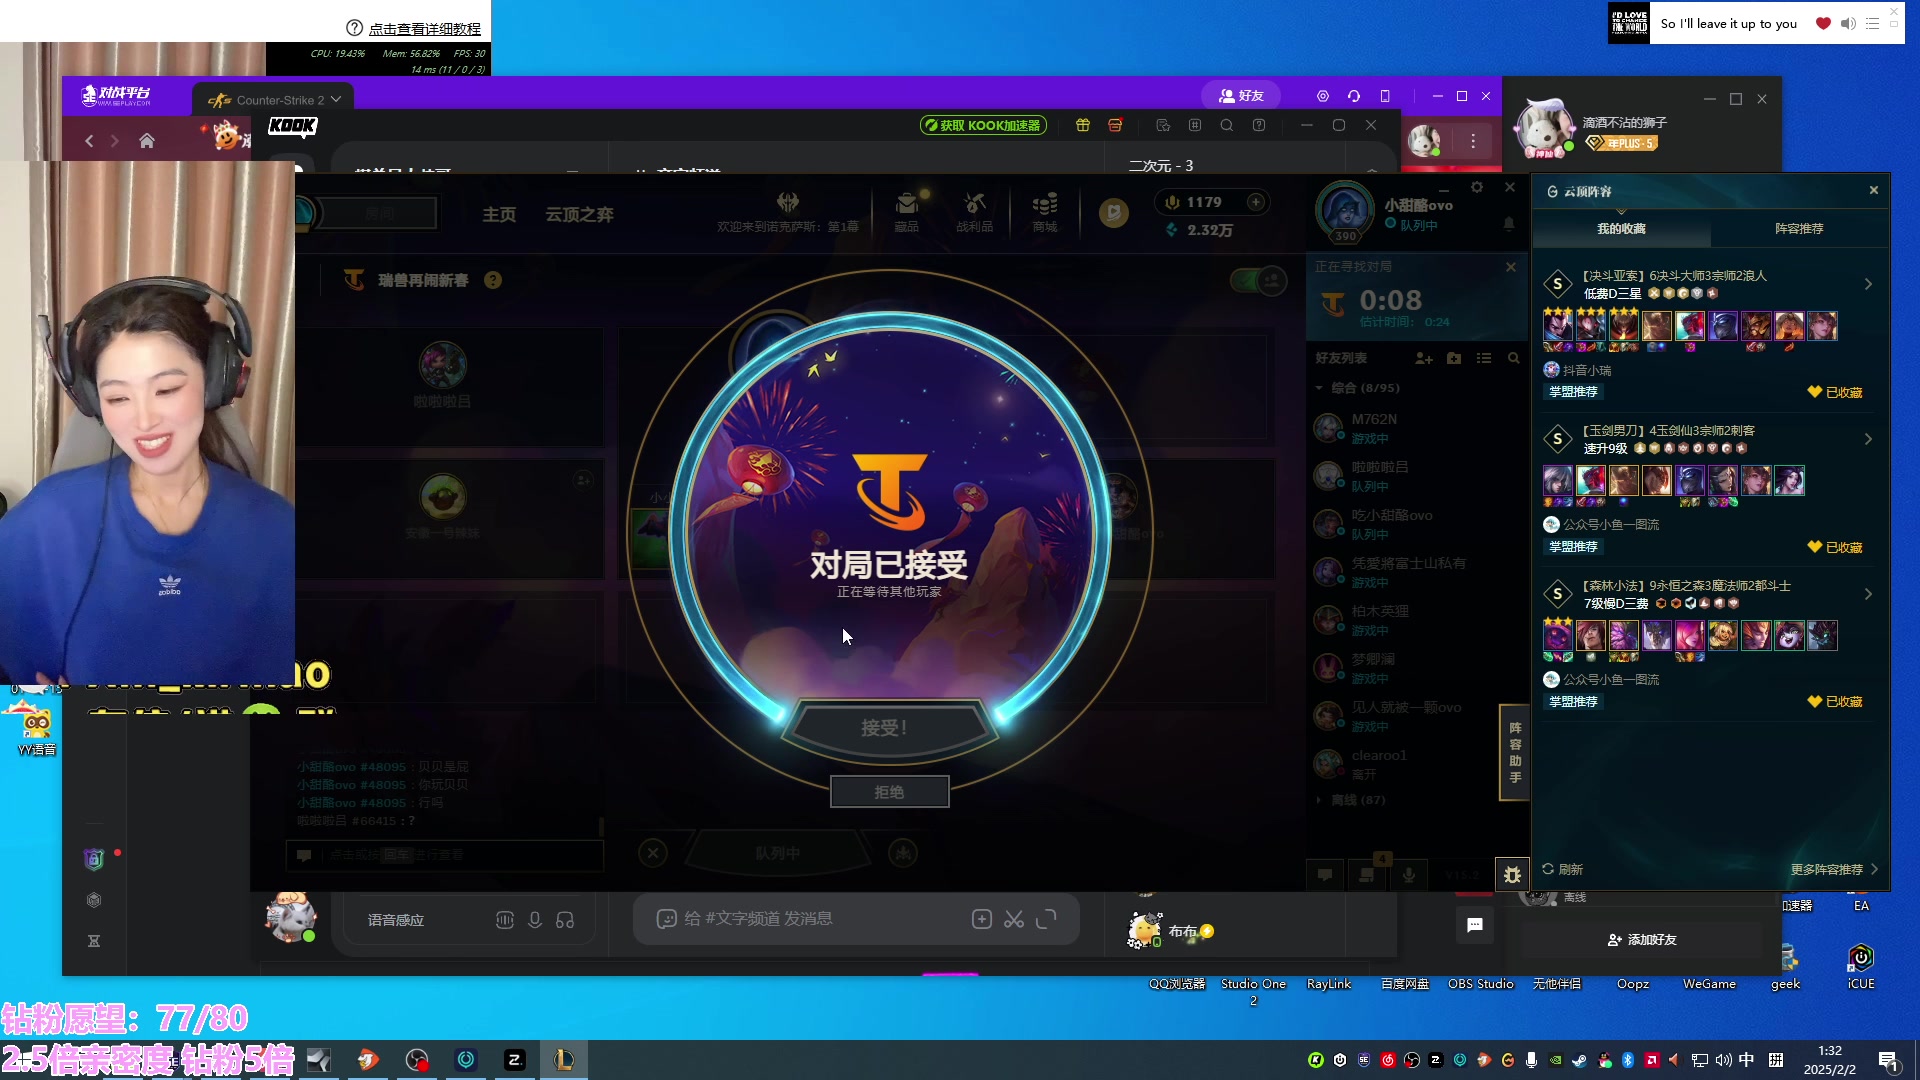Click the 藏品 collection icon in game nav
The height and width of the screenshot is (1080, 1920).
[x=906, y=211]
